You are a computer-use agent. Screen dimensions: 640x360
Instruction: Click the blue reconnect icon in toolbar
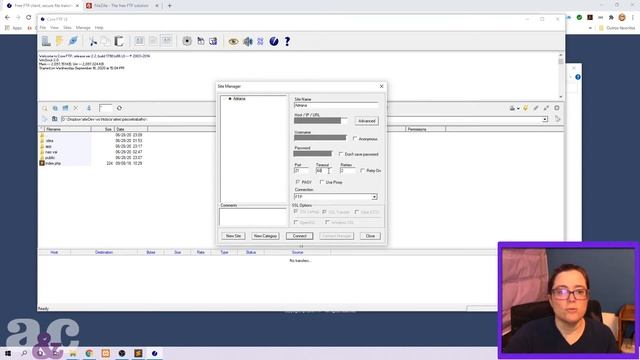[73, 41]
